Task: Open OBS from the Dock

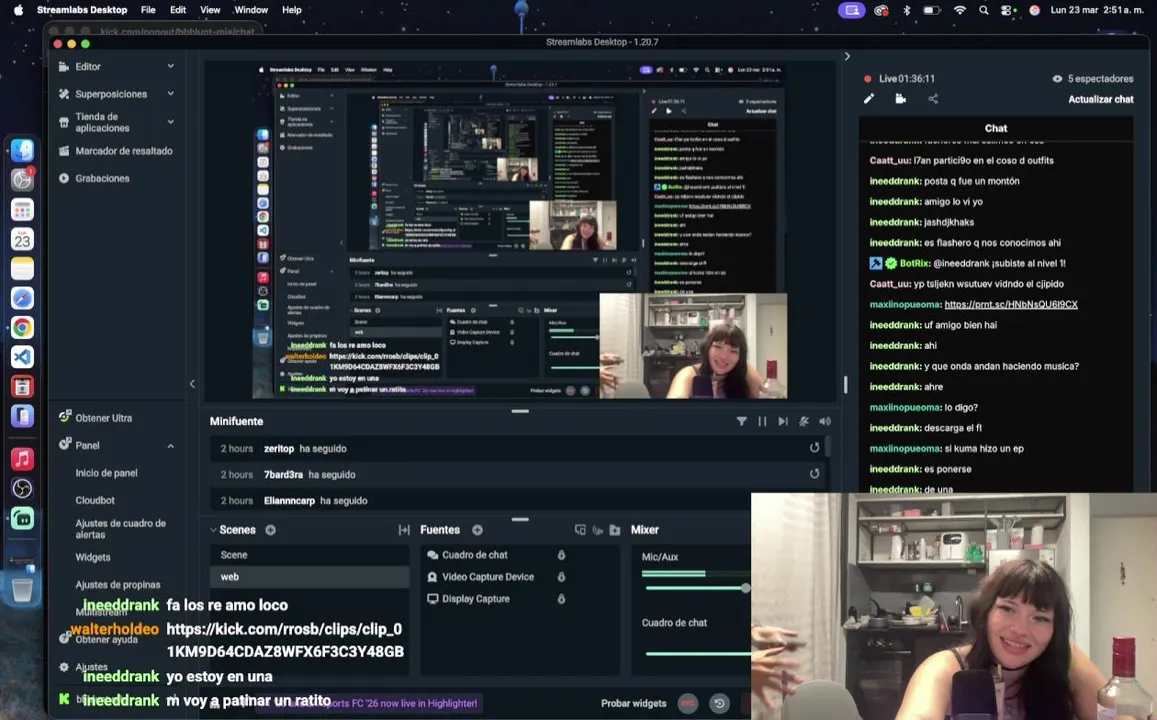Action: 22,488
